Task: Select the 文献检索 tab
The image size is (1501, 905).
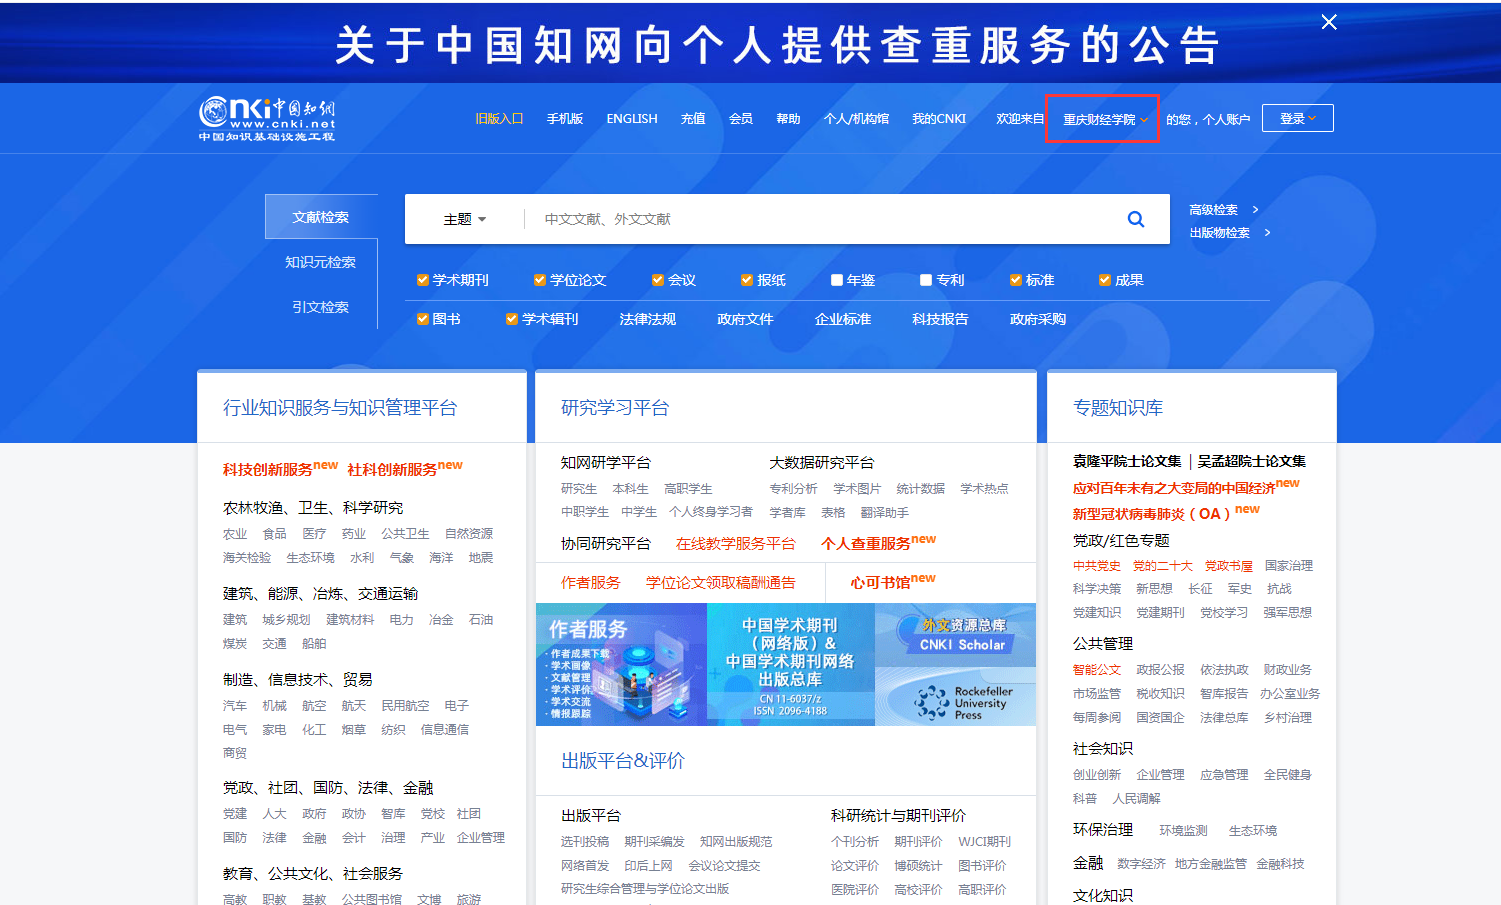Action: pos(321,217)
